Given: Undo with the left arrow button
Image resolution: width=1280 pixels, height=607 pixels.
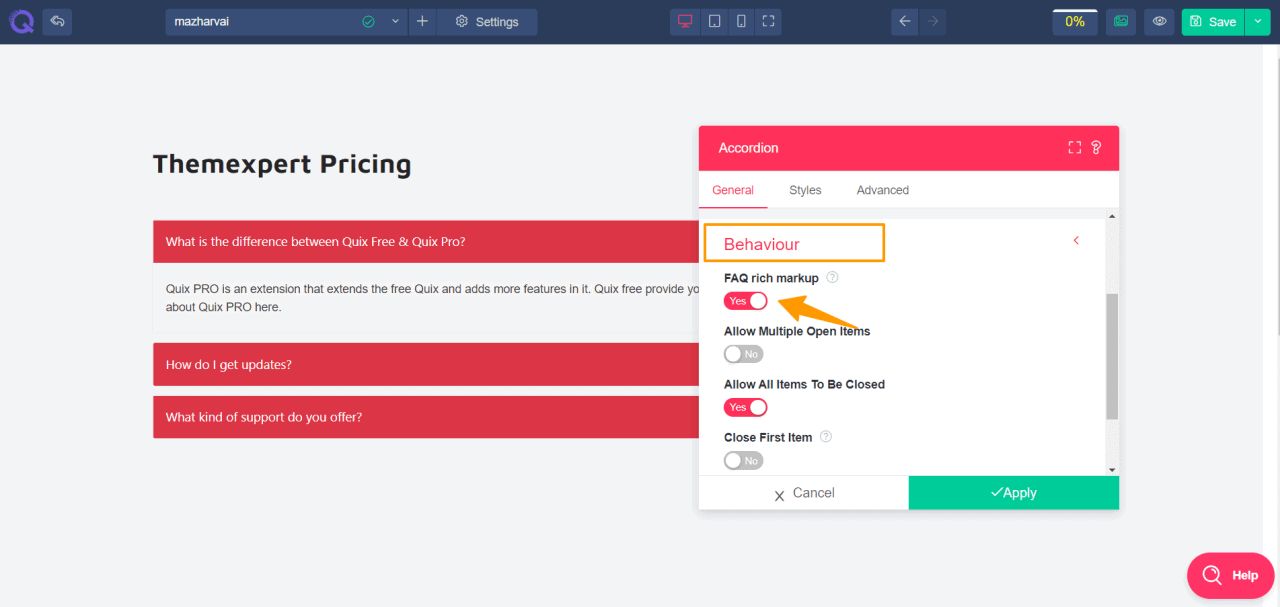Looking at the screenshot, I should (905, 21).
